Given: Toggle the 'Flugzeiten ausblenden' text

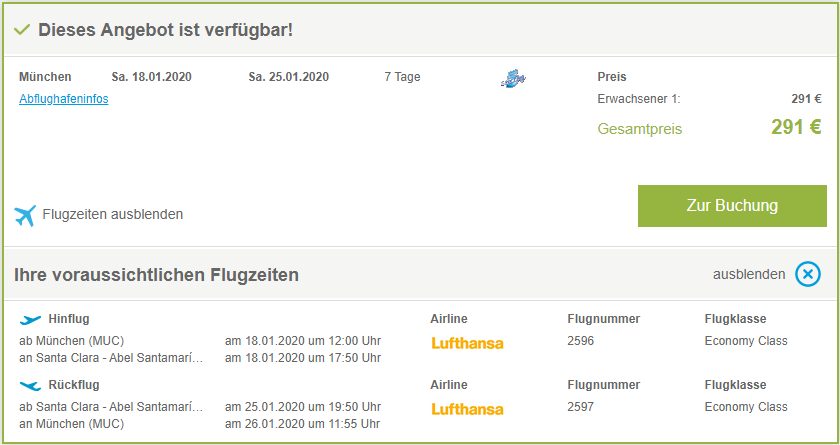Looking at the screenshot, I should 113,214.
